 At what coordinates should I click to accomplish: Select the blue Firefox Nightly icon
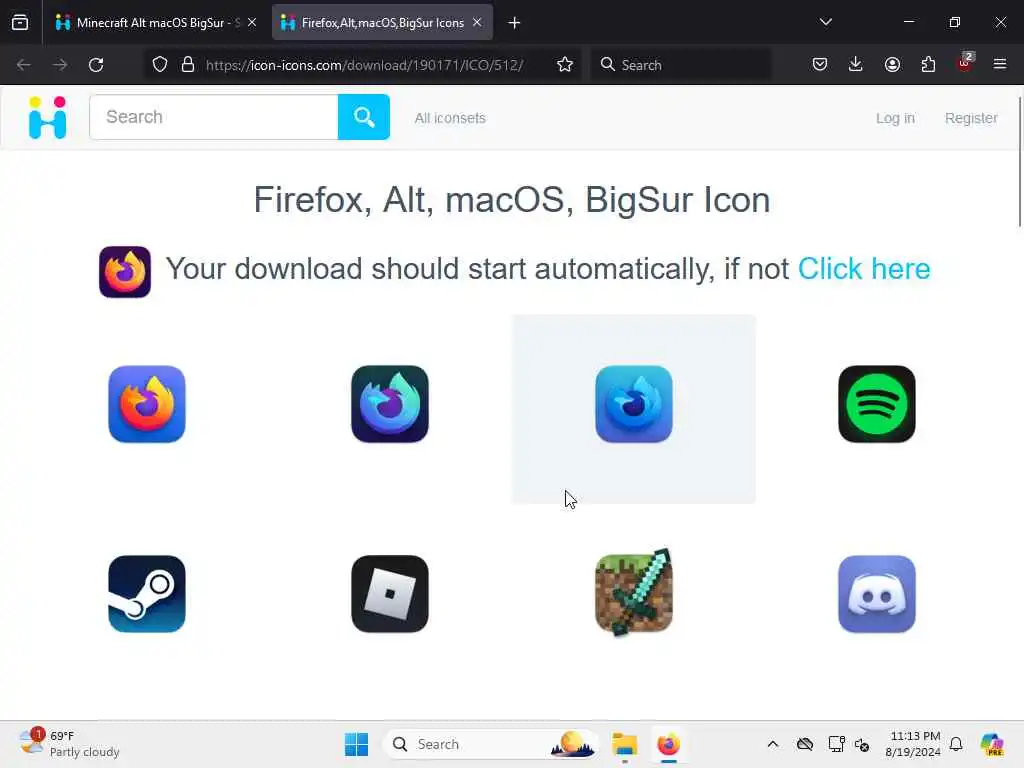633,404
